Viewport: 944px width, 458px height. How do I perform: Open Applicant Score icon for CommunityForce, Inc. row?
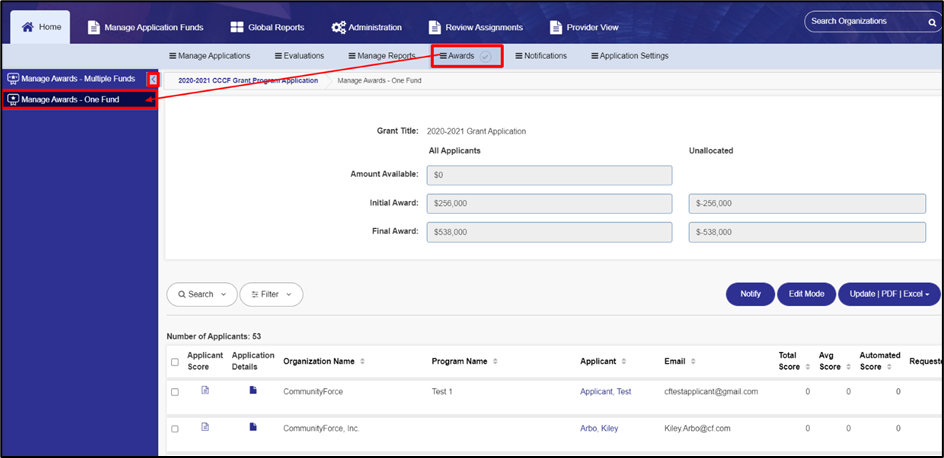coord(205,427)
